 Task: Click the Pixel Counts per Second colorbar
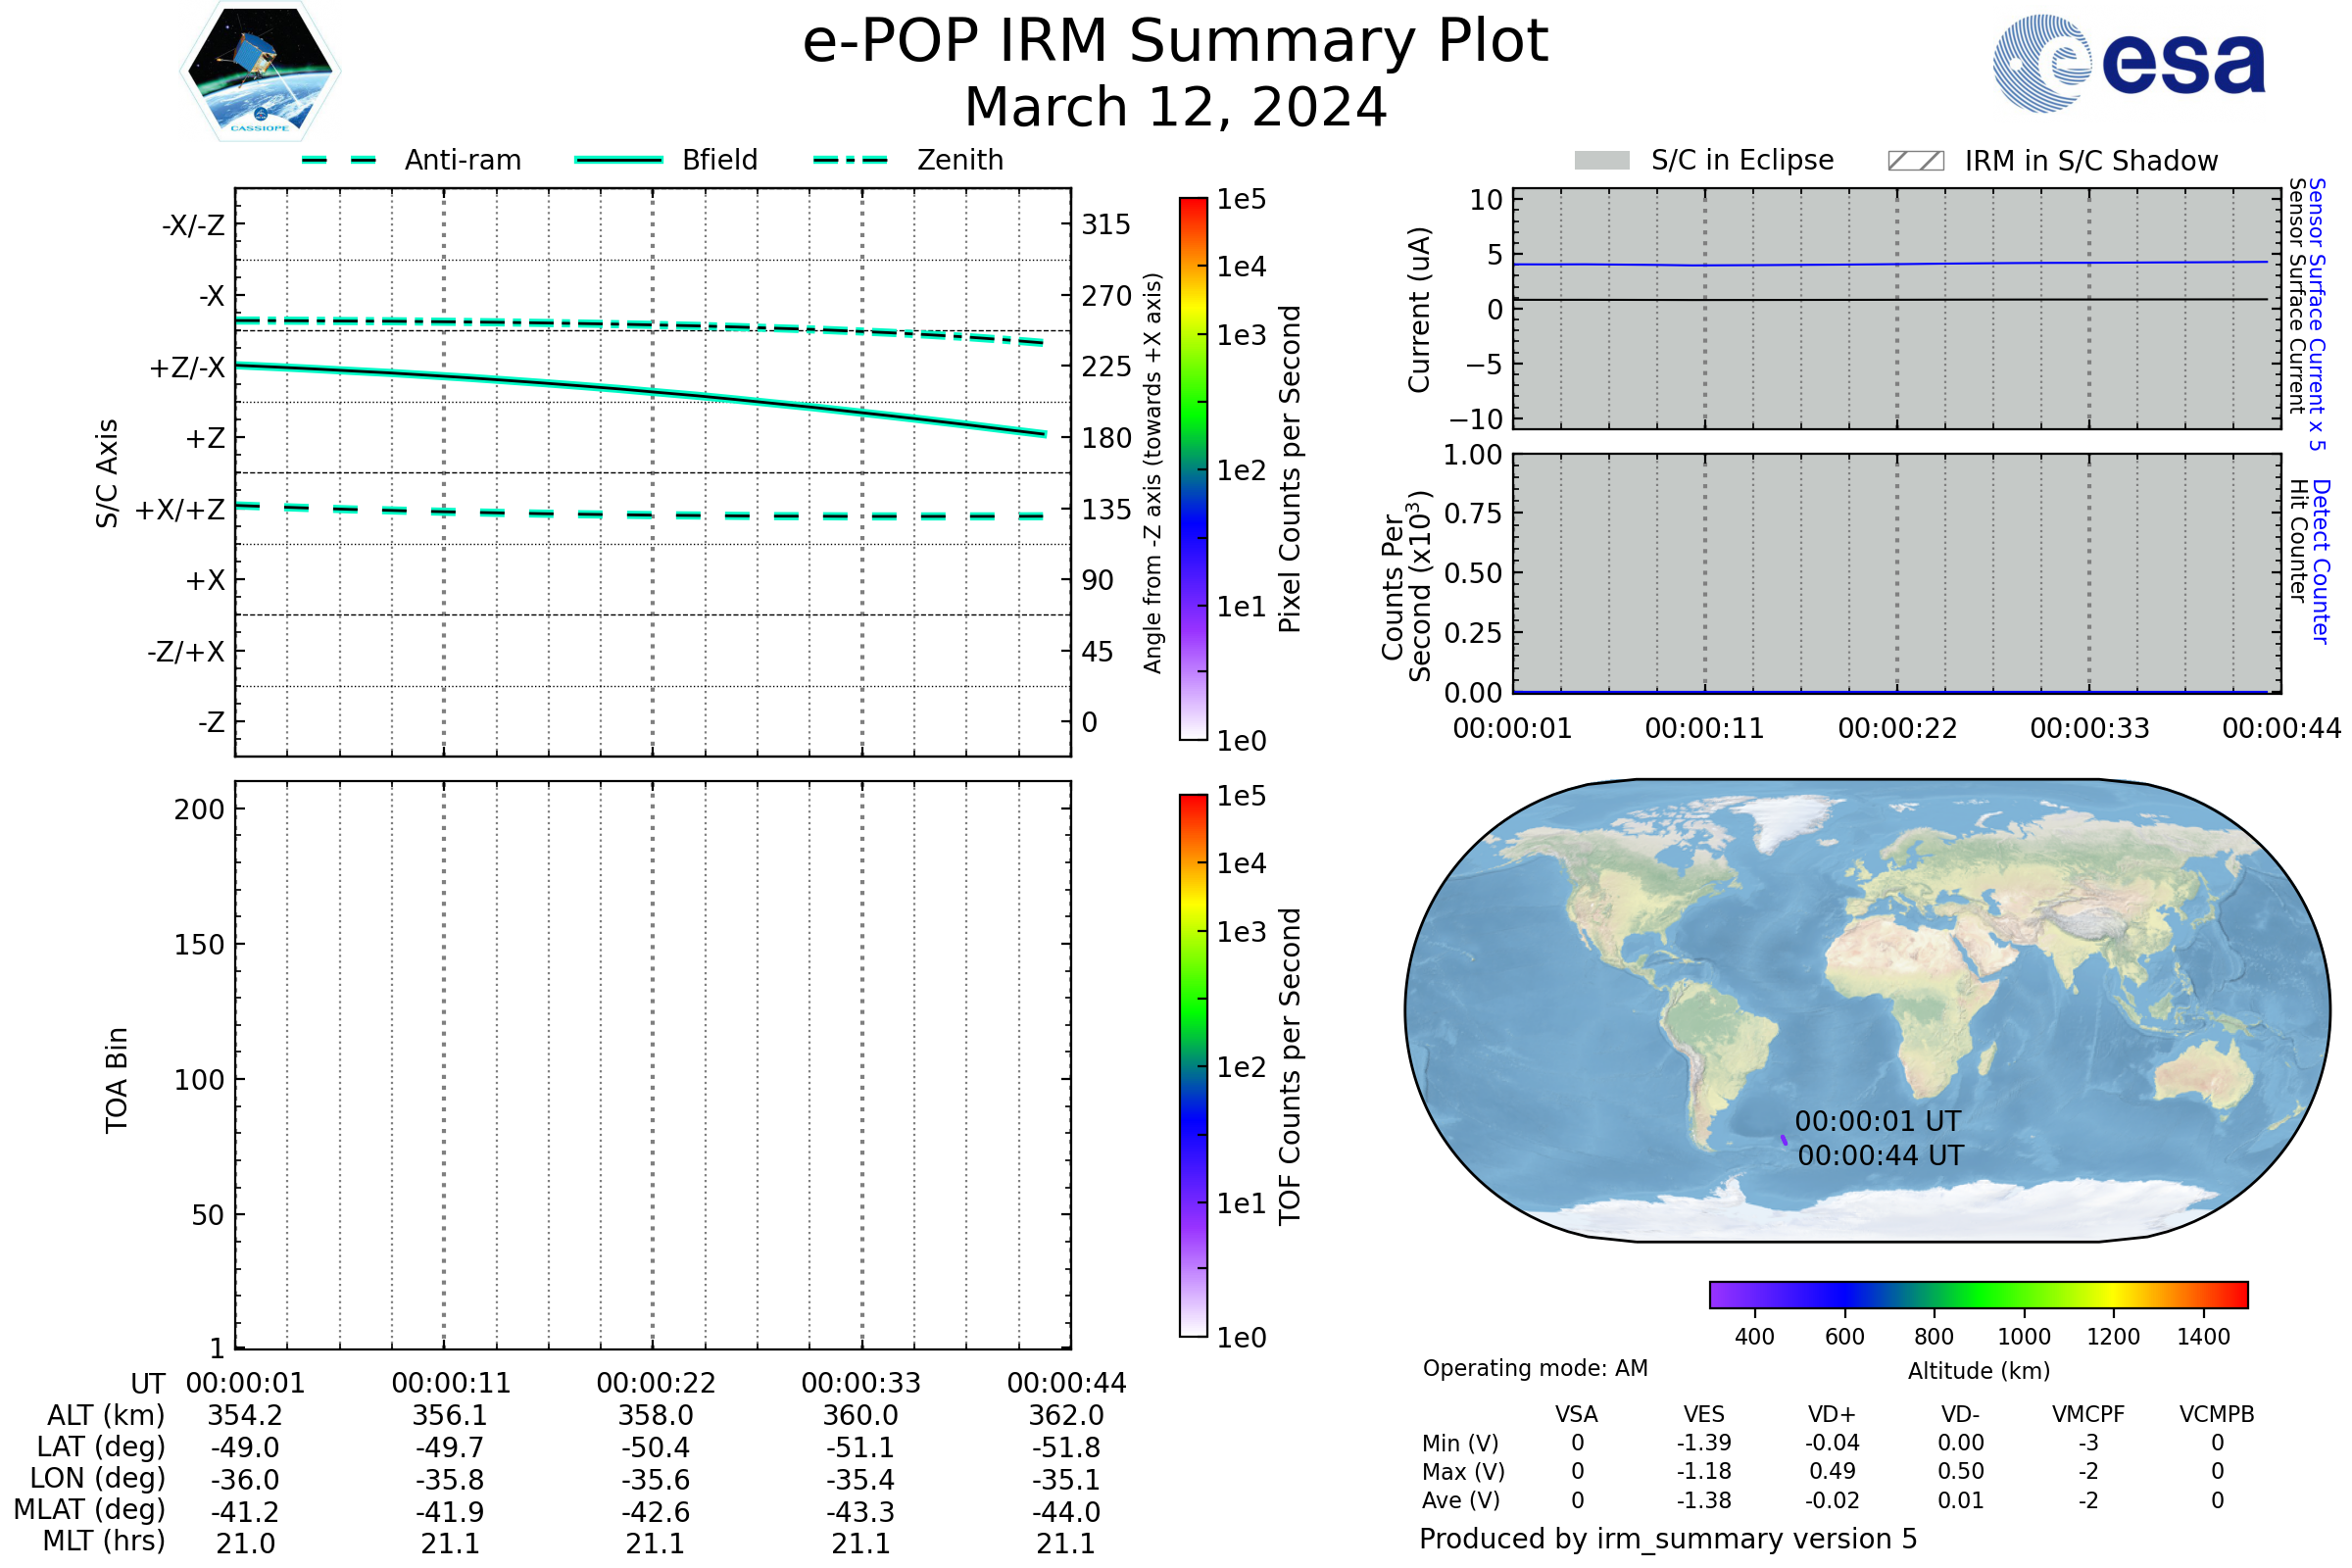[1193, 468]
